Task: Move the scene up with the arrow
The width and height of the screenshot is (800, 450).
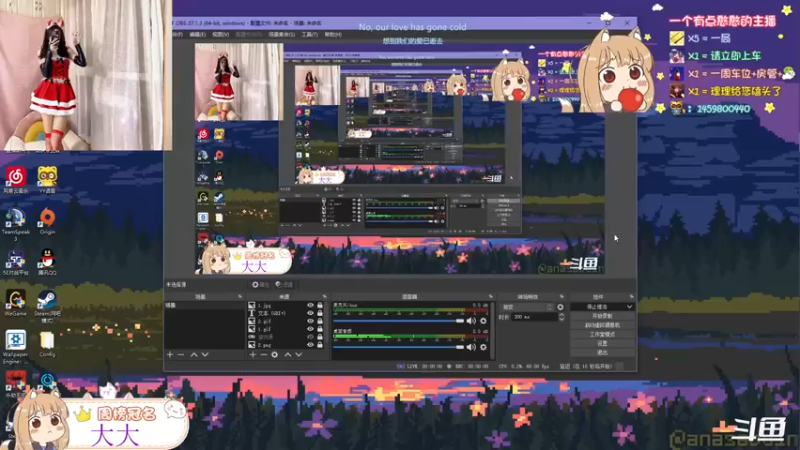Action: tap(194, 355)
